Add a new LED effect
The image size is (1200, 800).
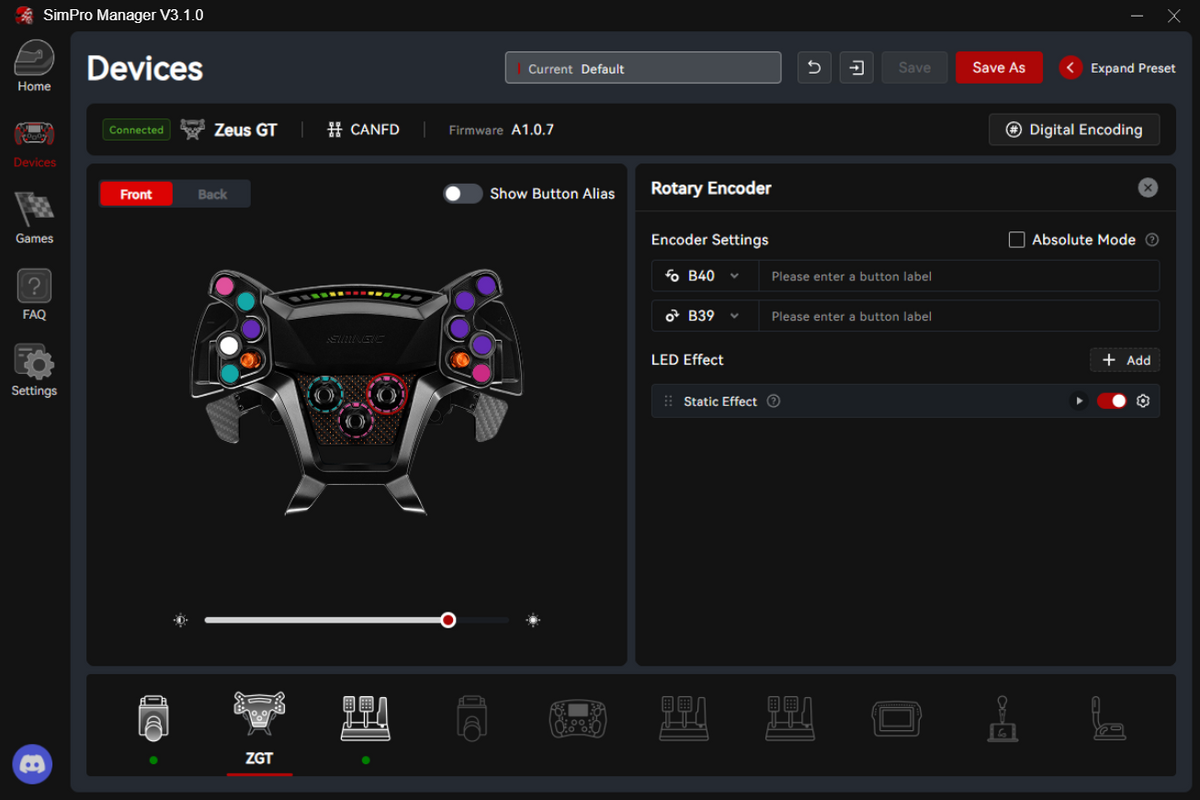point(1125,360)
